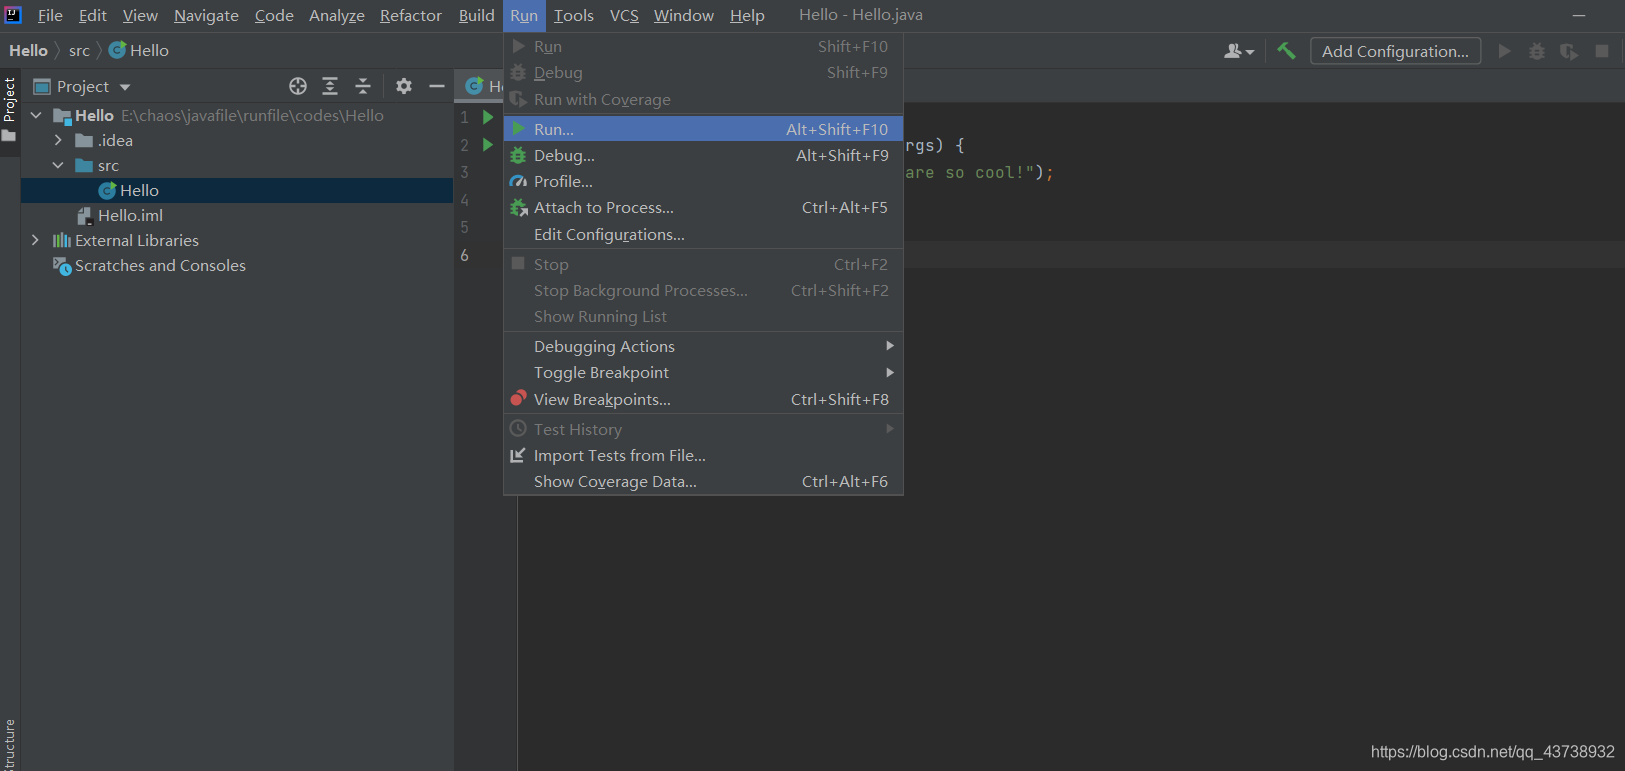Click Hello in the navigation breadcrumb root
1625x771 pixels.
tap(28, 50)
